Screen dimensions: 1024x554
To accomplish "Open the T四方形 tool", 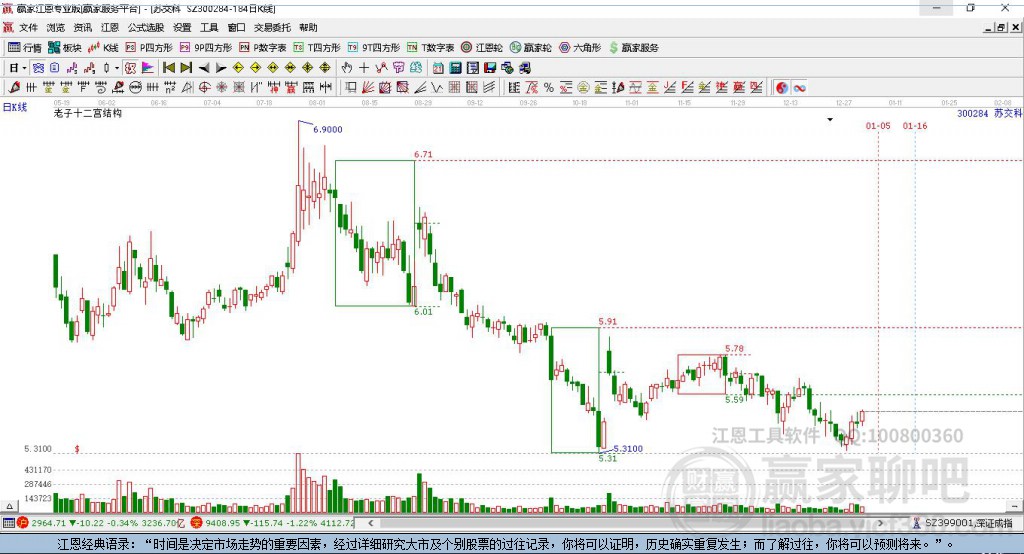I will click(317, 48).
